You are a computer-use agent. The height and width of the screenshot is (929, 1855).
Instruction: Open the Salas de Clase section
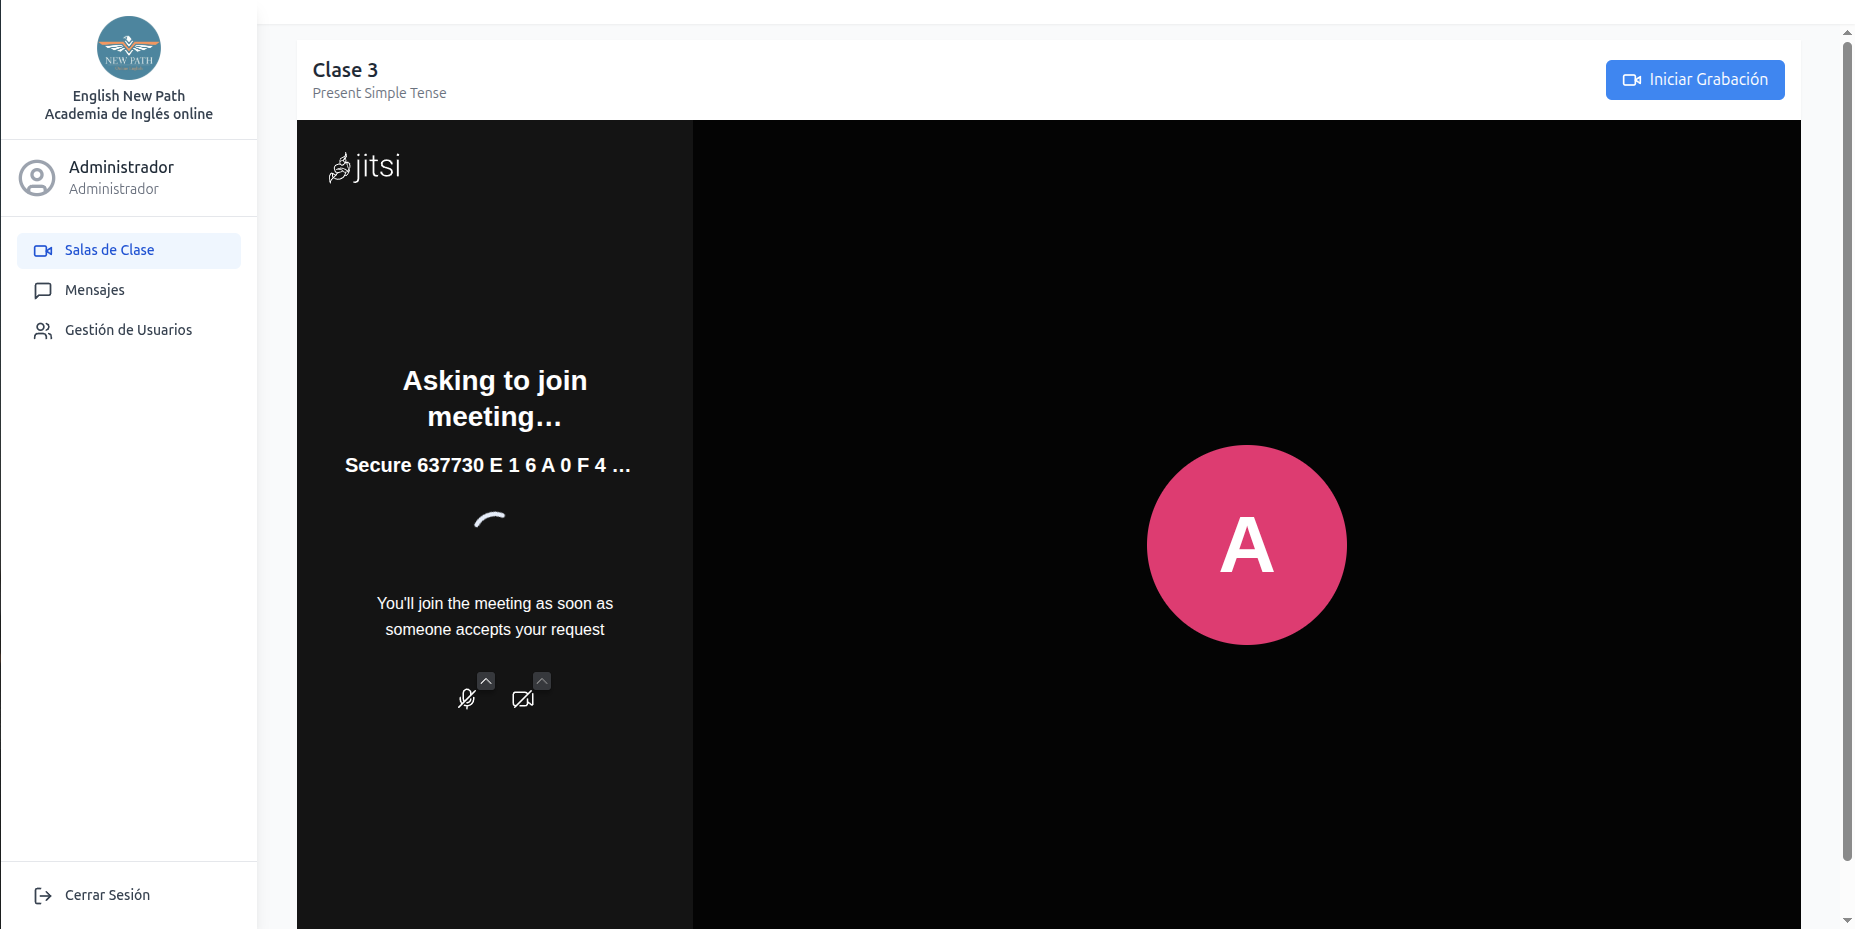[x=110, y=251]
